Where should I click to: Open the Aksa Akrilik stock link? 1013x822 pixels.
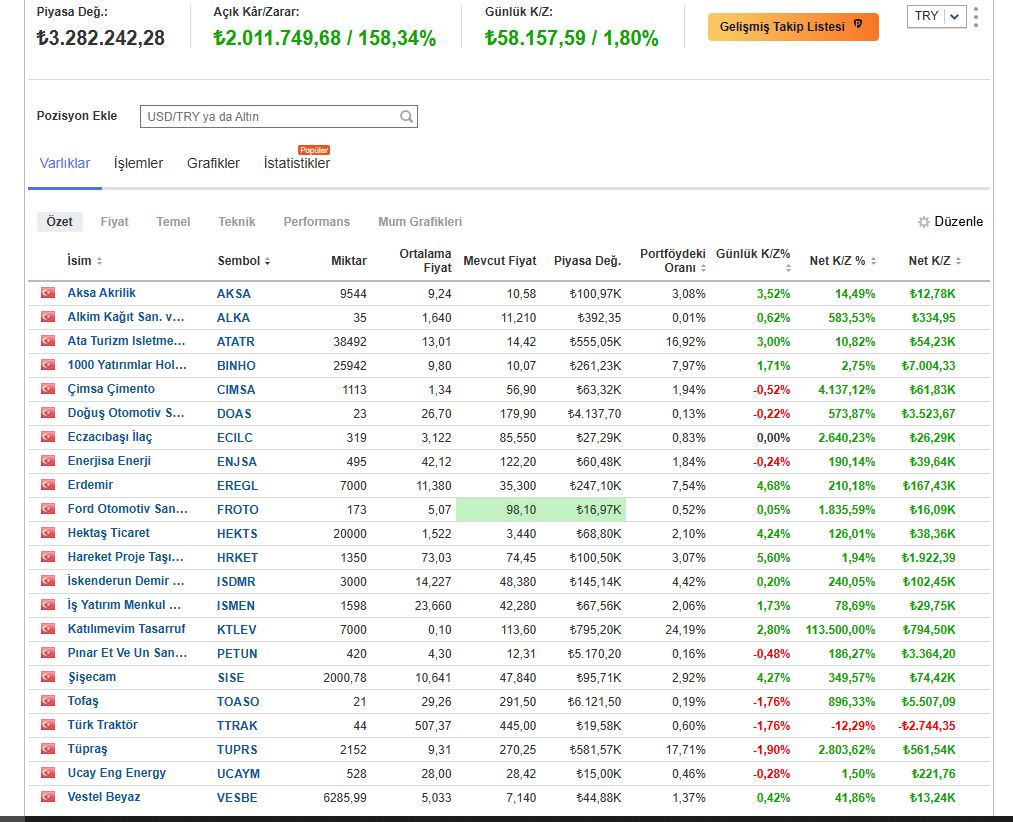[x=101, y=293]
